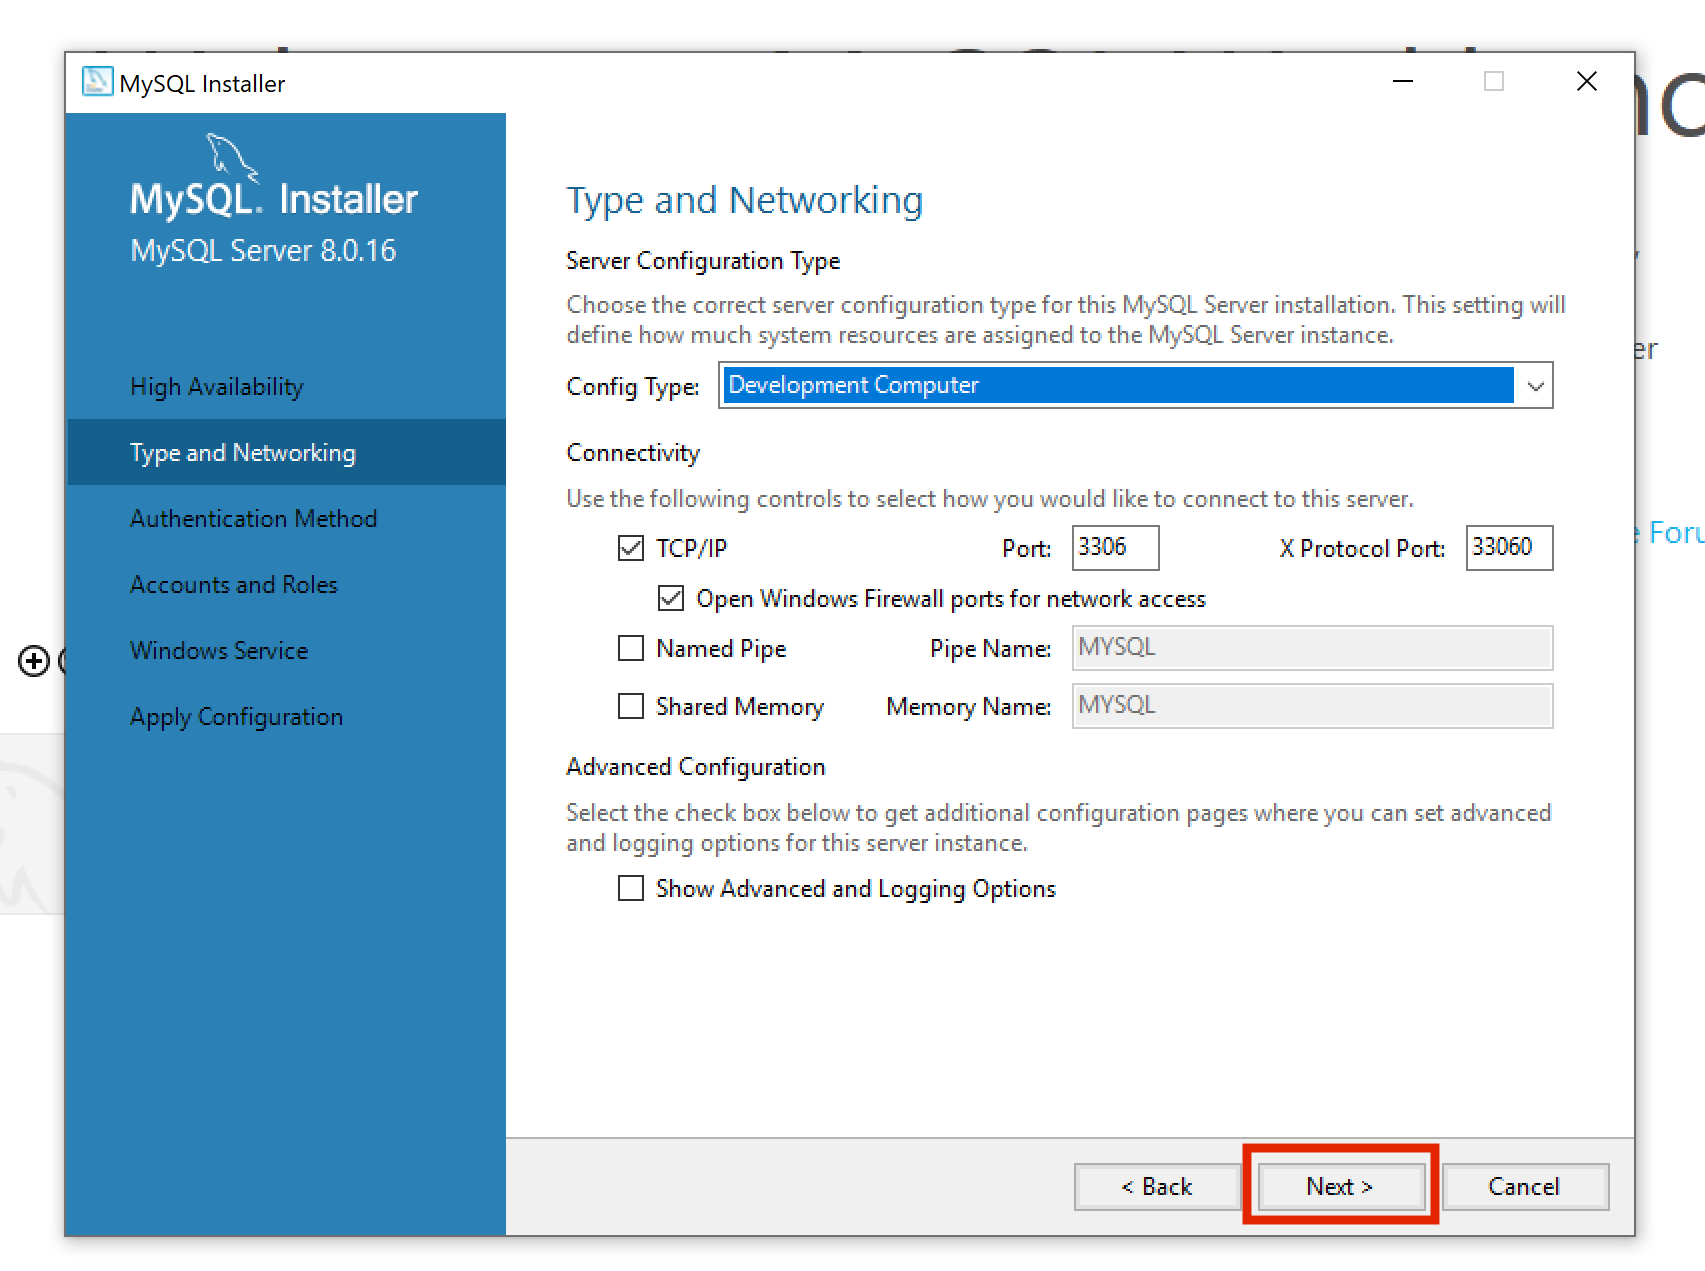1705x1271 pixels.
Task: Enable the Named Pipe checkbox
Action: 631,648
